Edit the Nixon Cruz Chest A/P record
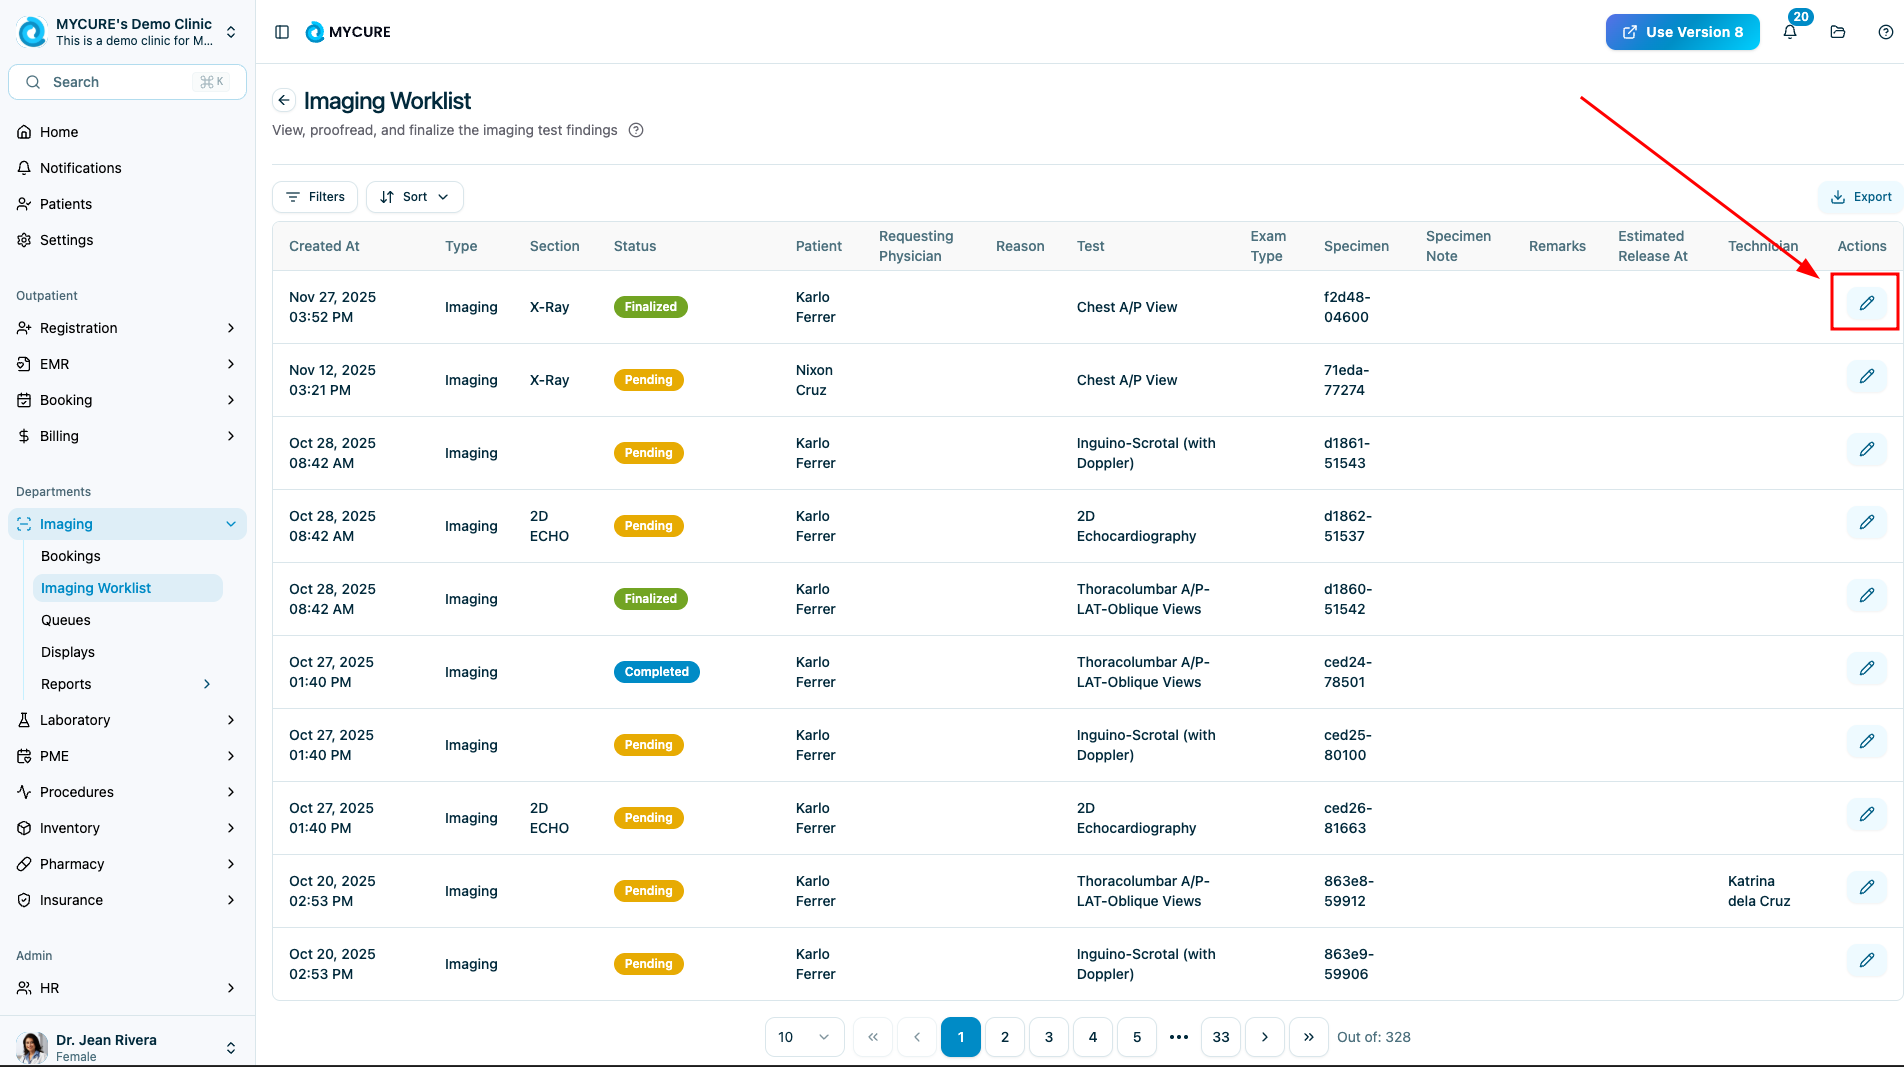This screenshot has width=1904, height=1067. (x=1866, y=377)
